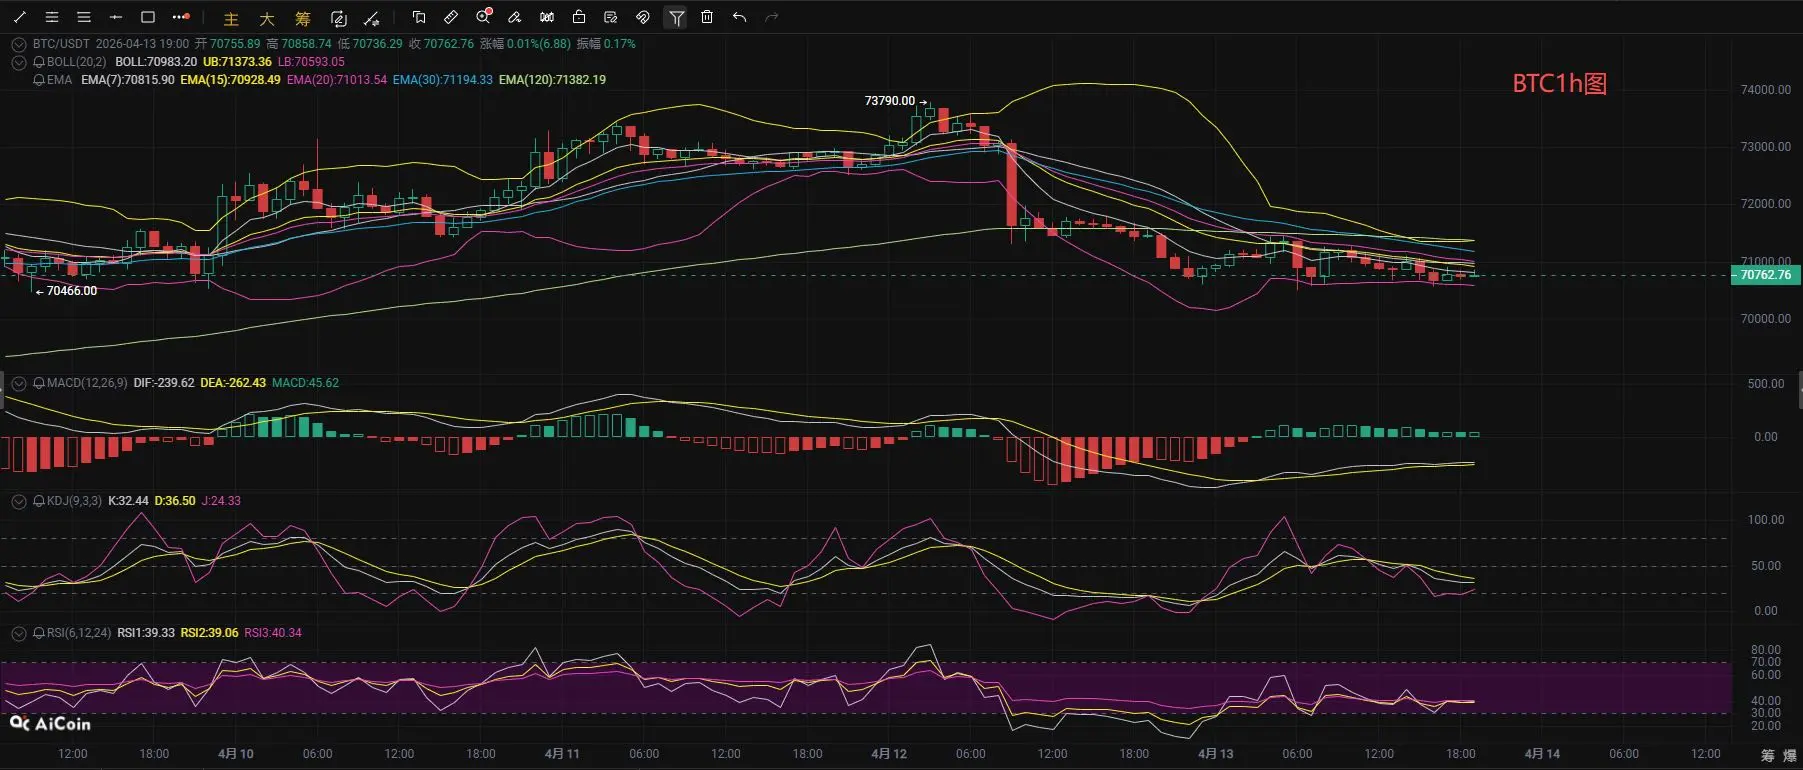Click the 4月 12 date on time axis
1803x770 pixels.
click(x=889, y=754)
